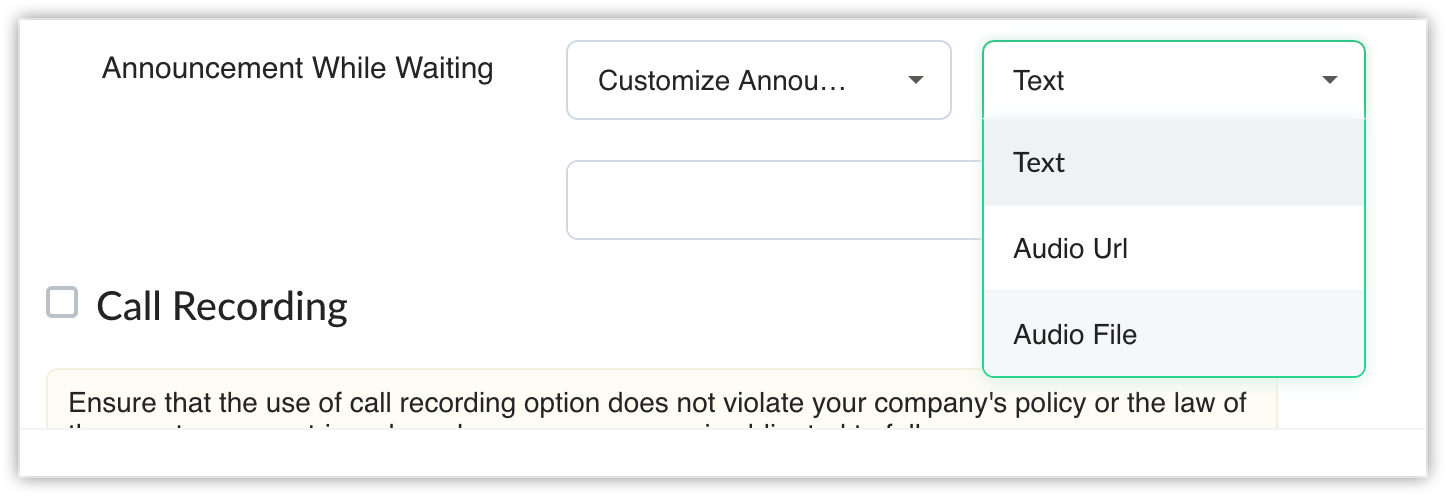
Task: Tick the box beside Call Recording
Action: (62, 302)
